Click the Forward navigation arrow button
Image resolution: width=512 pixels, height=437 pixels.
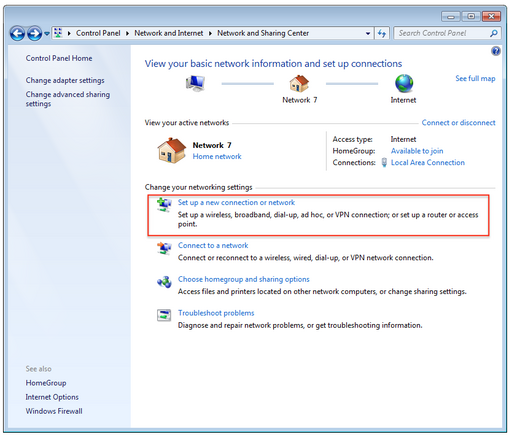pyautogui.click(x=34, y=34)
